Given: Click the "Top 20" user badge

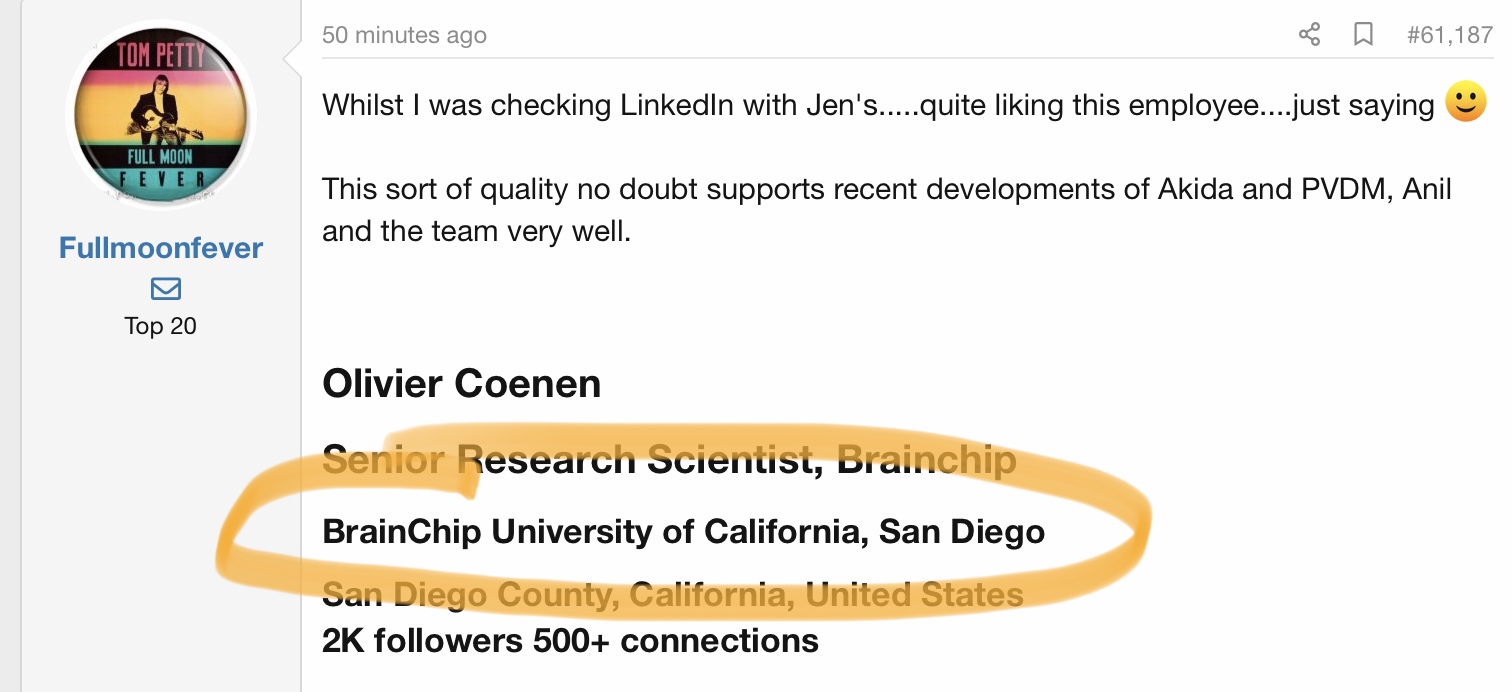Looking at the screenshot, I should 161,326.
